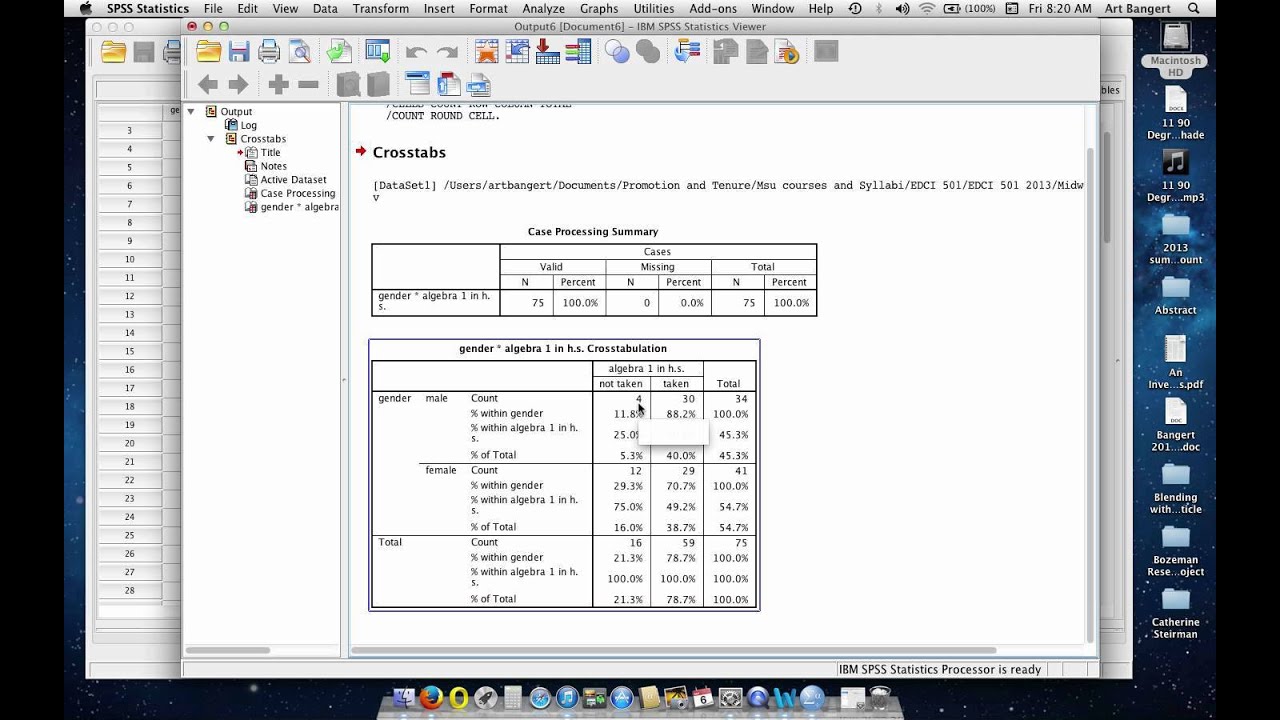This screenshot has width=1280, height=720.
Task: Open the Transform menu
Action: (x=380, y=9)
